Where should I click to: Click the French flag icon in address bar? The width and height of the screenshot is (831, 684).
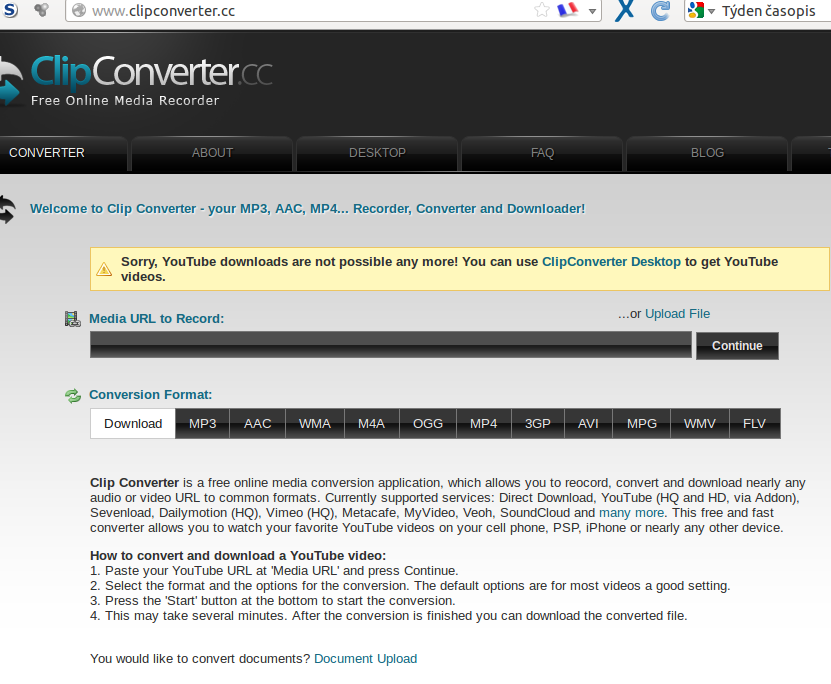click(x=568, y=11)
